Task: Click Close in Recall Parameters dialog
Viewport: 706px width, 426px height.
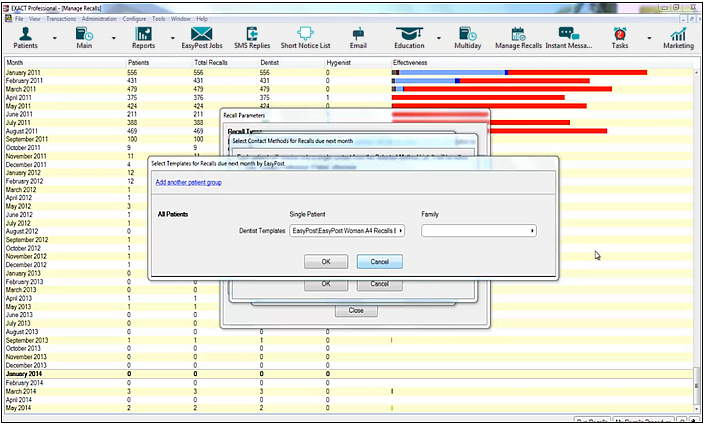Action: click(x=356, y=310)
